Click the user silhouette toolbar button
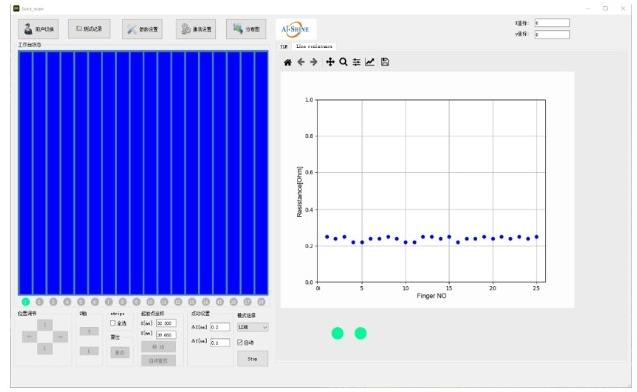The width and height of the screenshot is (637, 392). 39,29
